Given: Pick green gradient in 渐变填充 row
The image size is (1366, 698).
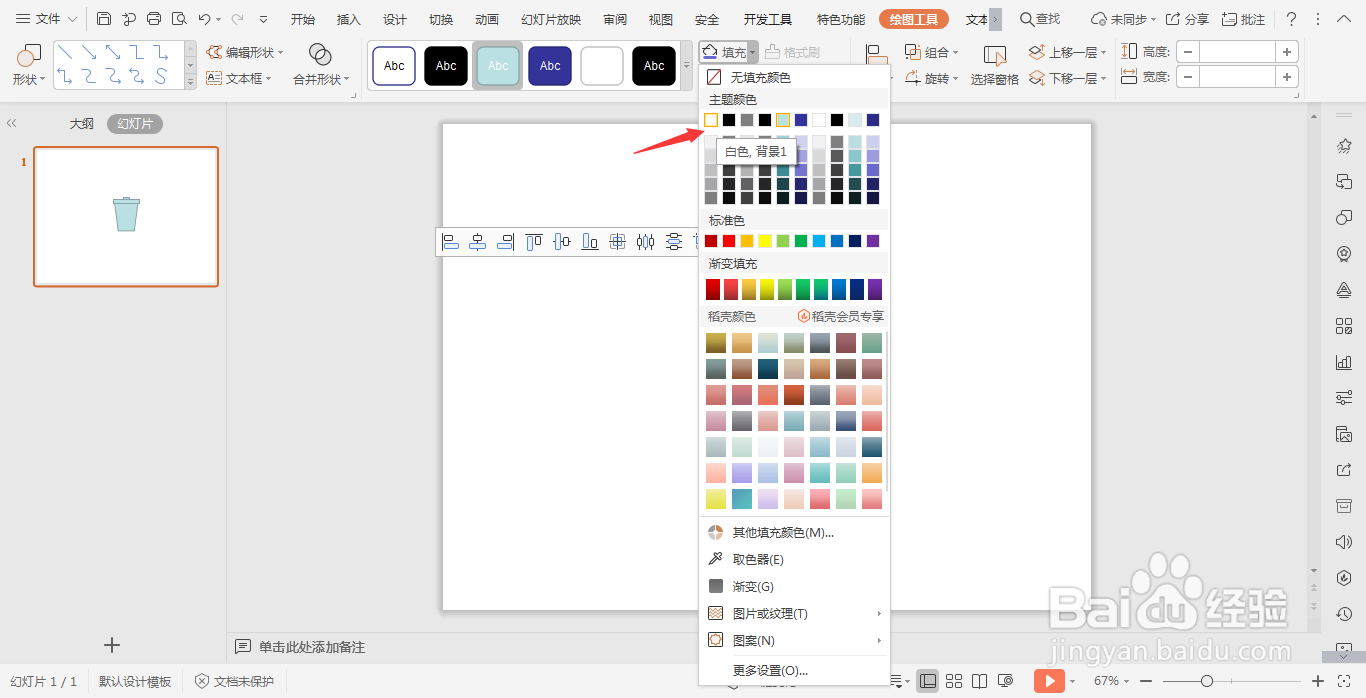Looking at the screenshot, I should [x=803, y=289].
